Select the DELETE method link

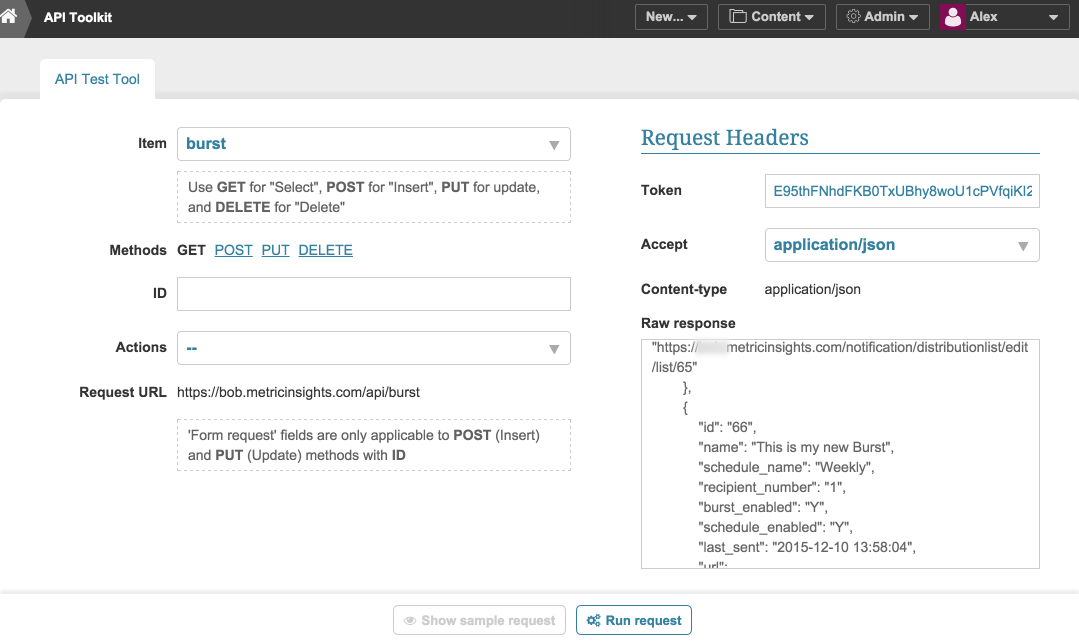(325, 250)
